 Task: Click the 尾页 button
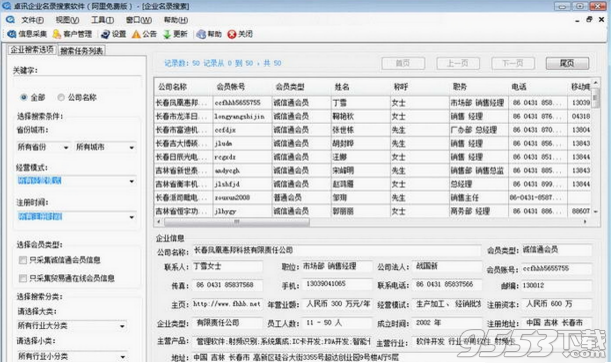click(x=567, y=63)
